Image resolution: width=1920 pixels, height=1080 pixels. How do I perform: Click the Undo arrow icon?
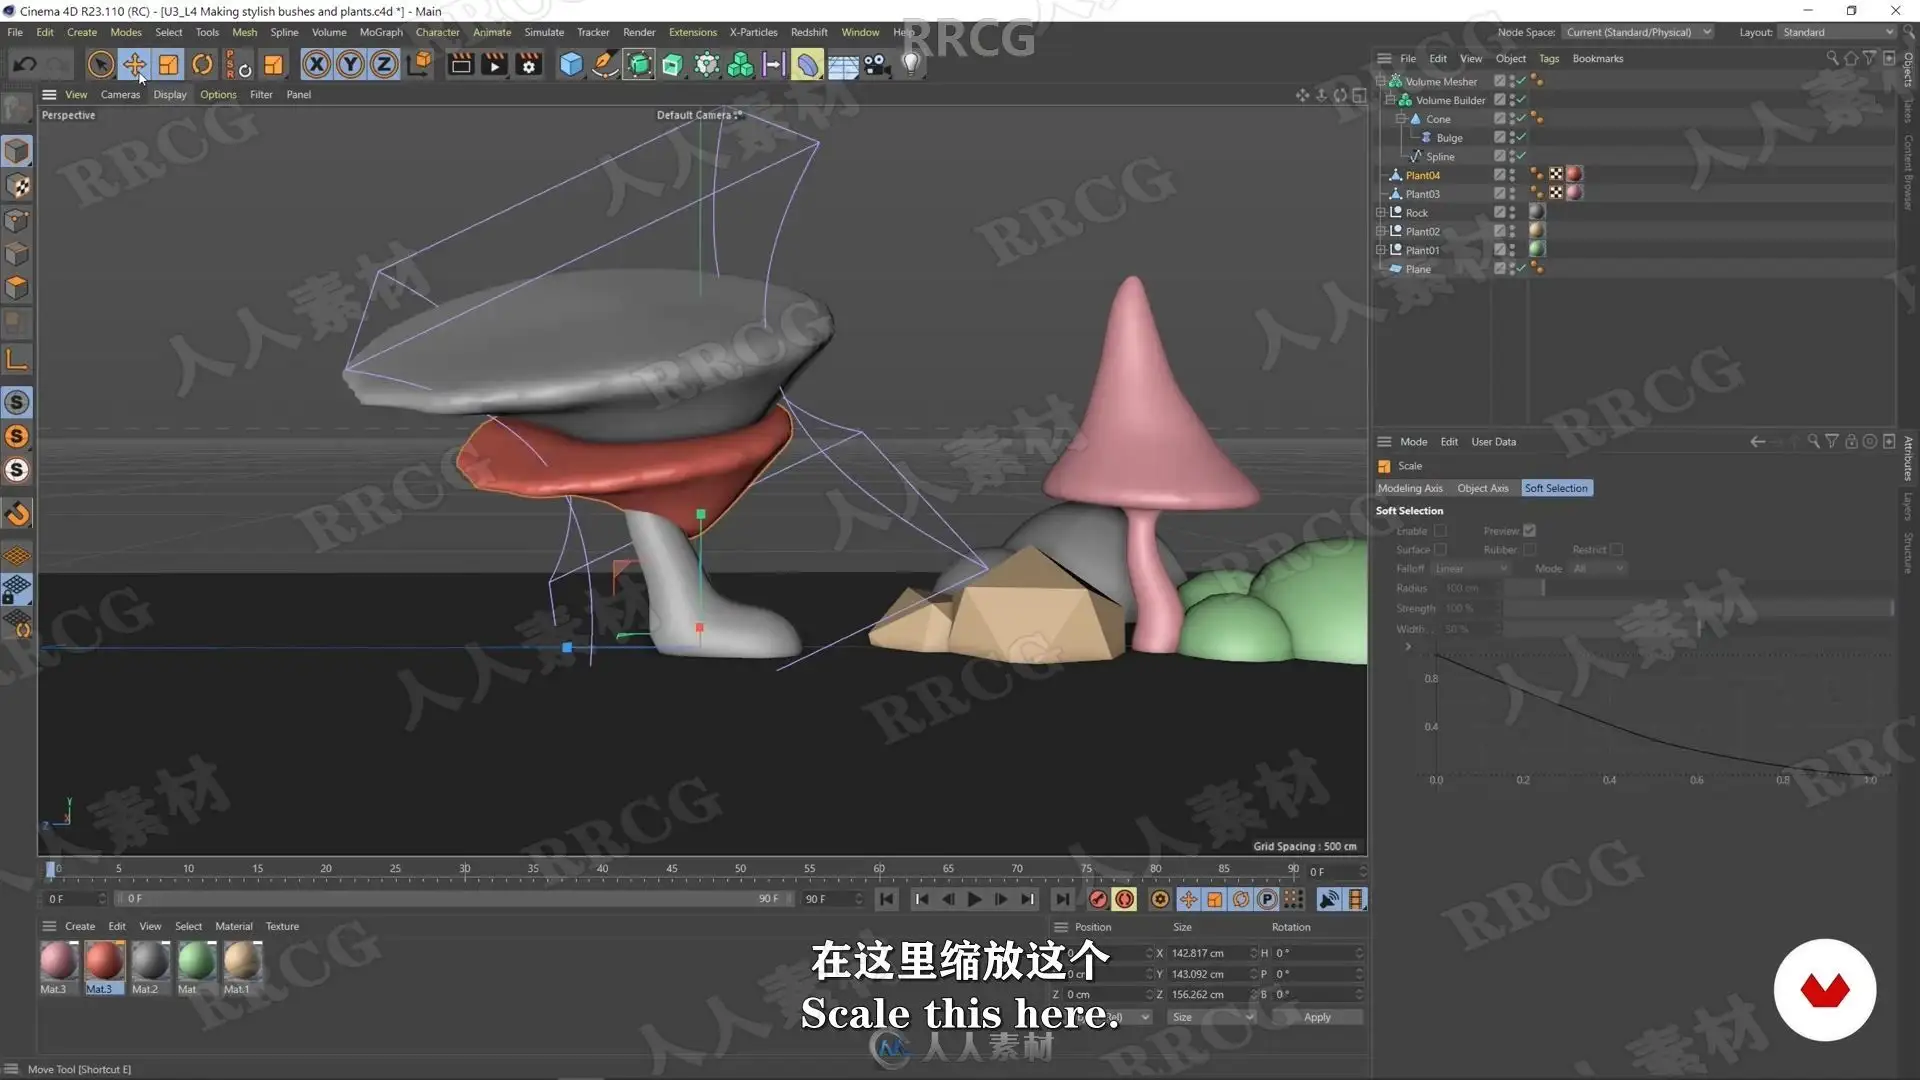point(25,65)
